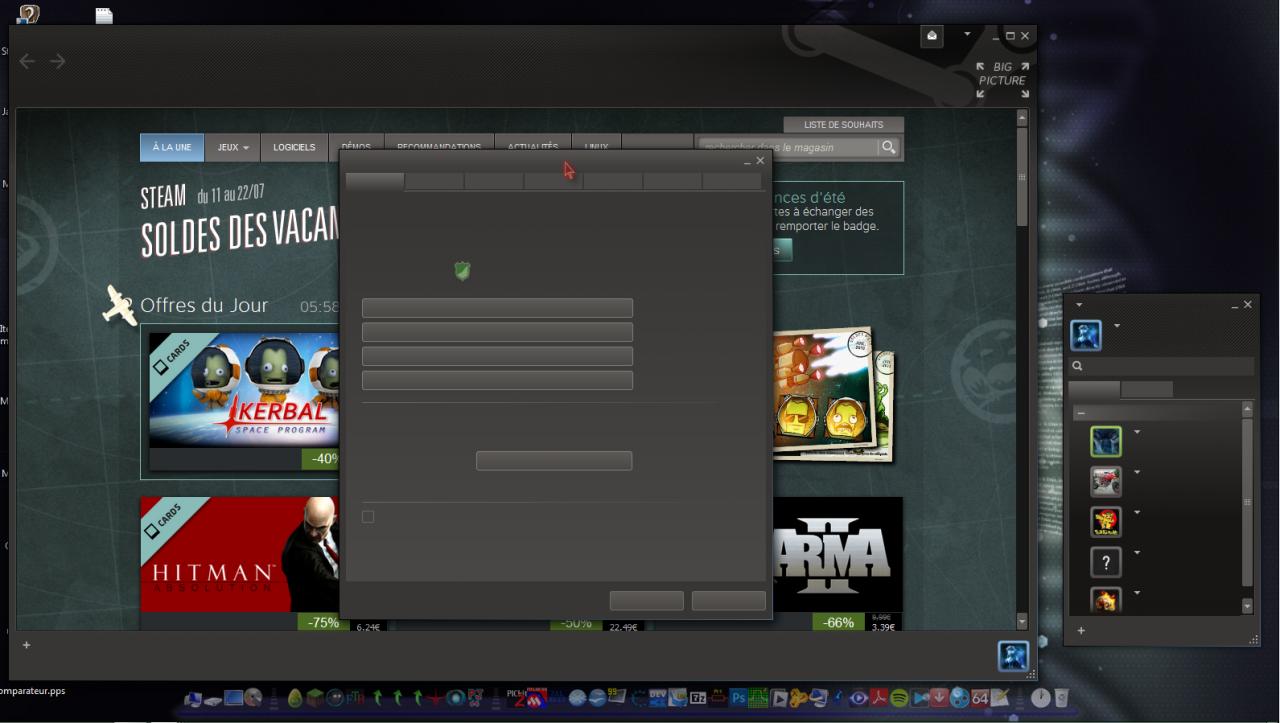Select the second tab in the friends window
1280x723 pixels.
tap(1147, 389)
